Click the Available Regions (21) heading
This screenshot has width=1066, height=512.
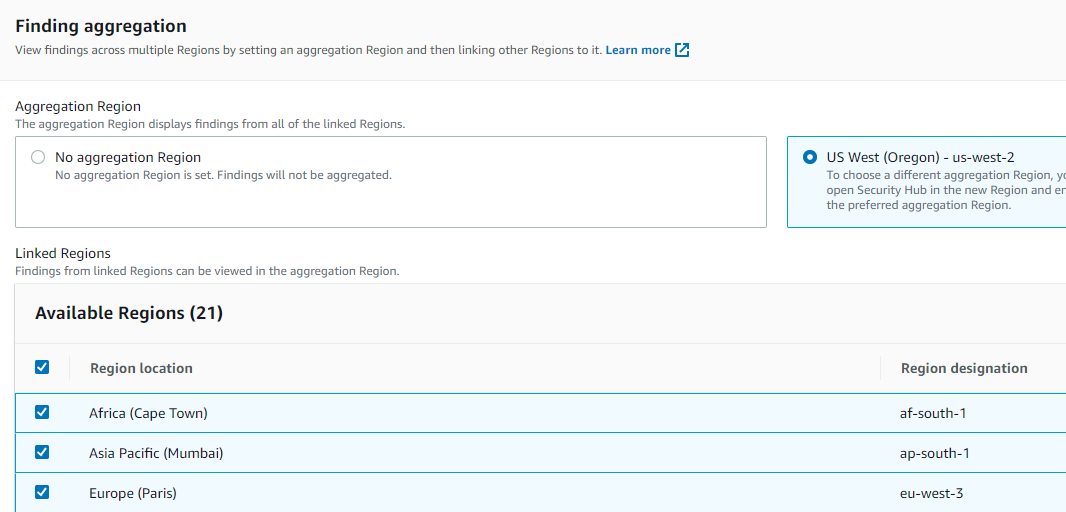[x=129, y=313]
